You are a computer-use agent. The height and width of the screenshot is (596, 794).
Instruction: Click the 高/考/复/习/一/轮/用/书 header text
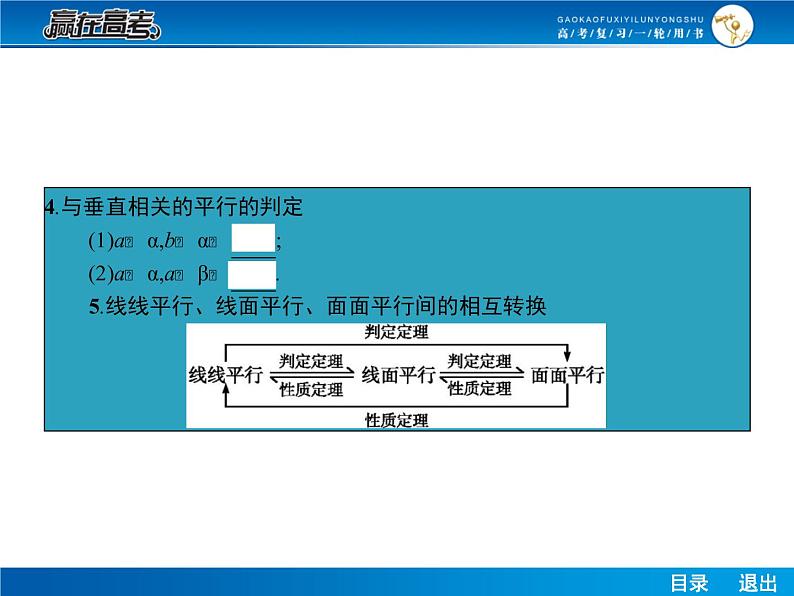[630, 33]
